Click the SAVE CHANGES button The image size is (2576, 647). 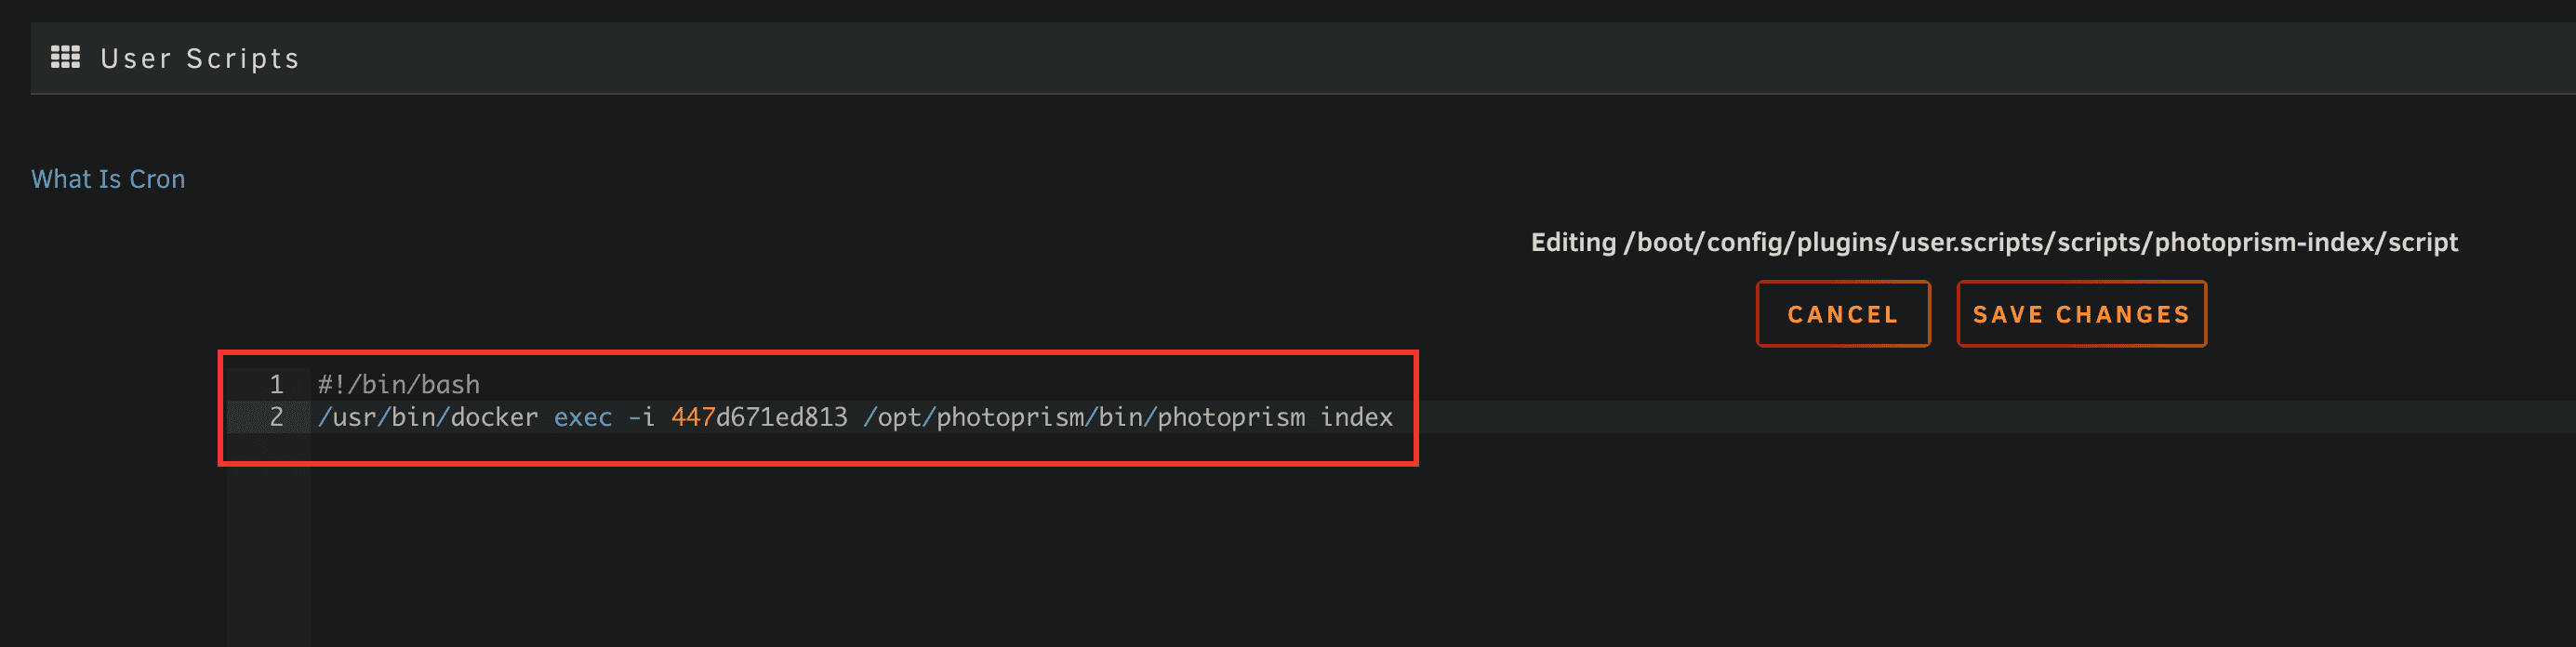click(2081, 314)
